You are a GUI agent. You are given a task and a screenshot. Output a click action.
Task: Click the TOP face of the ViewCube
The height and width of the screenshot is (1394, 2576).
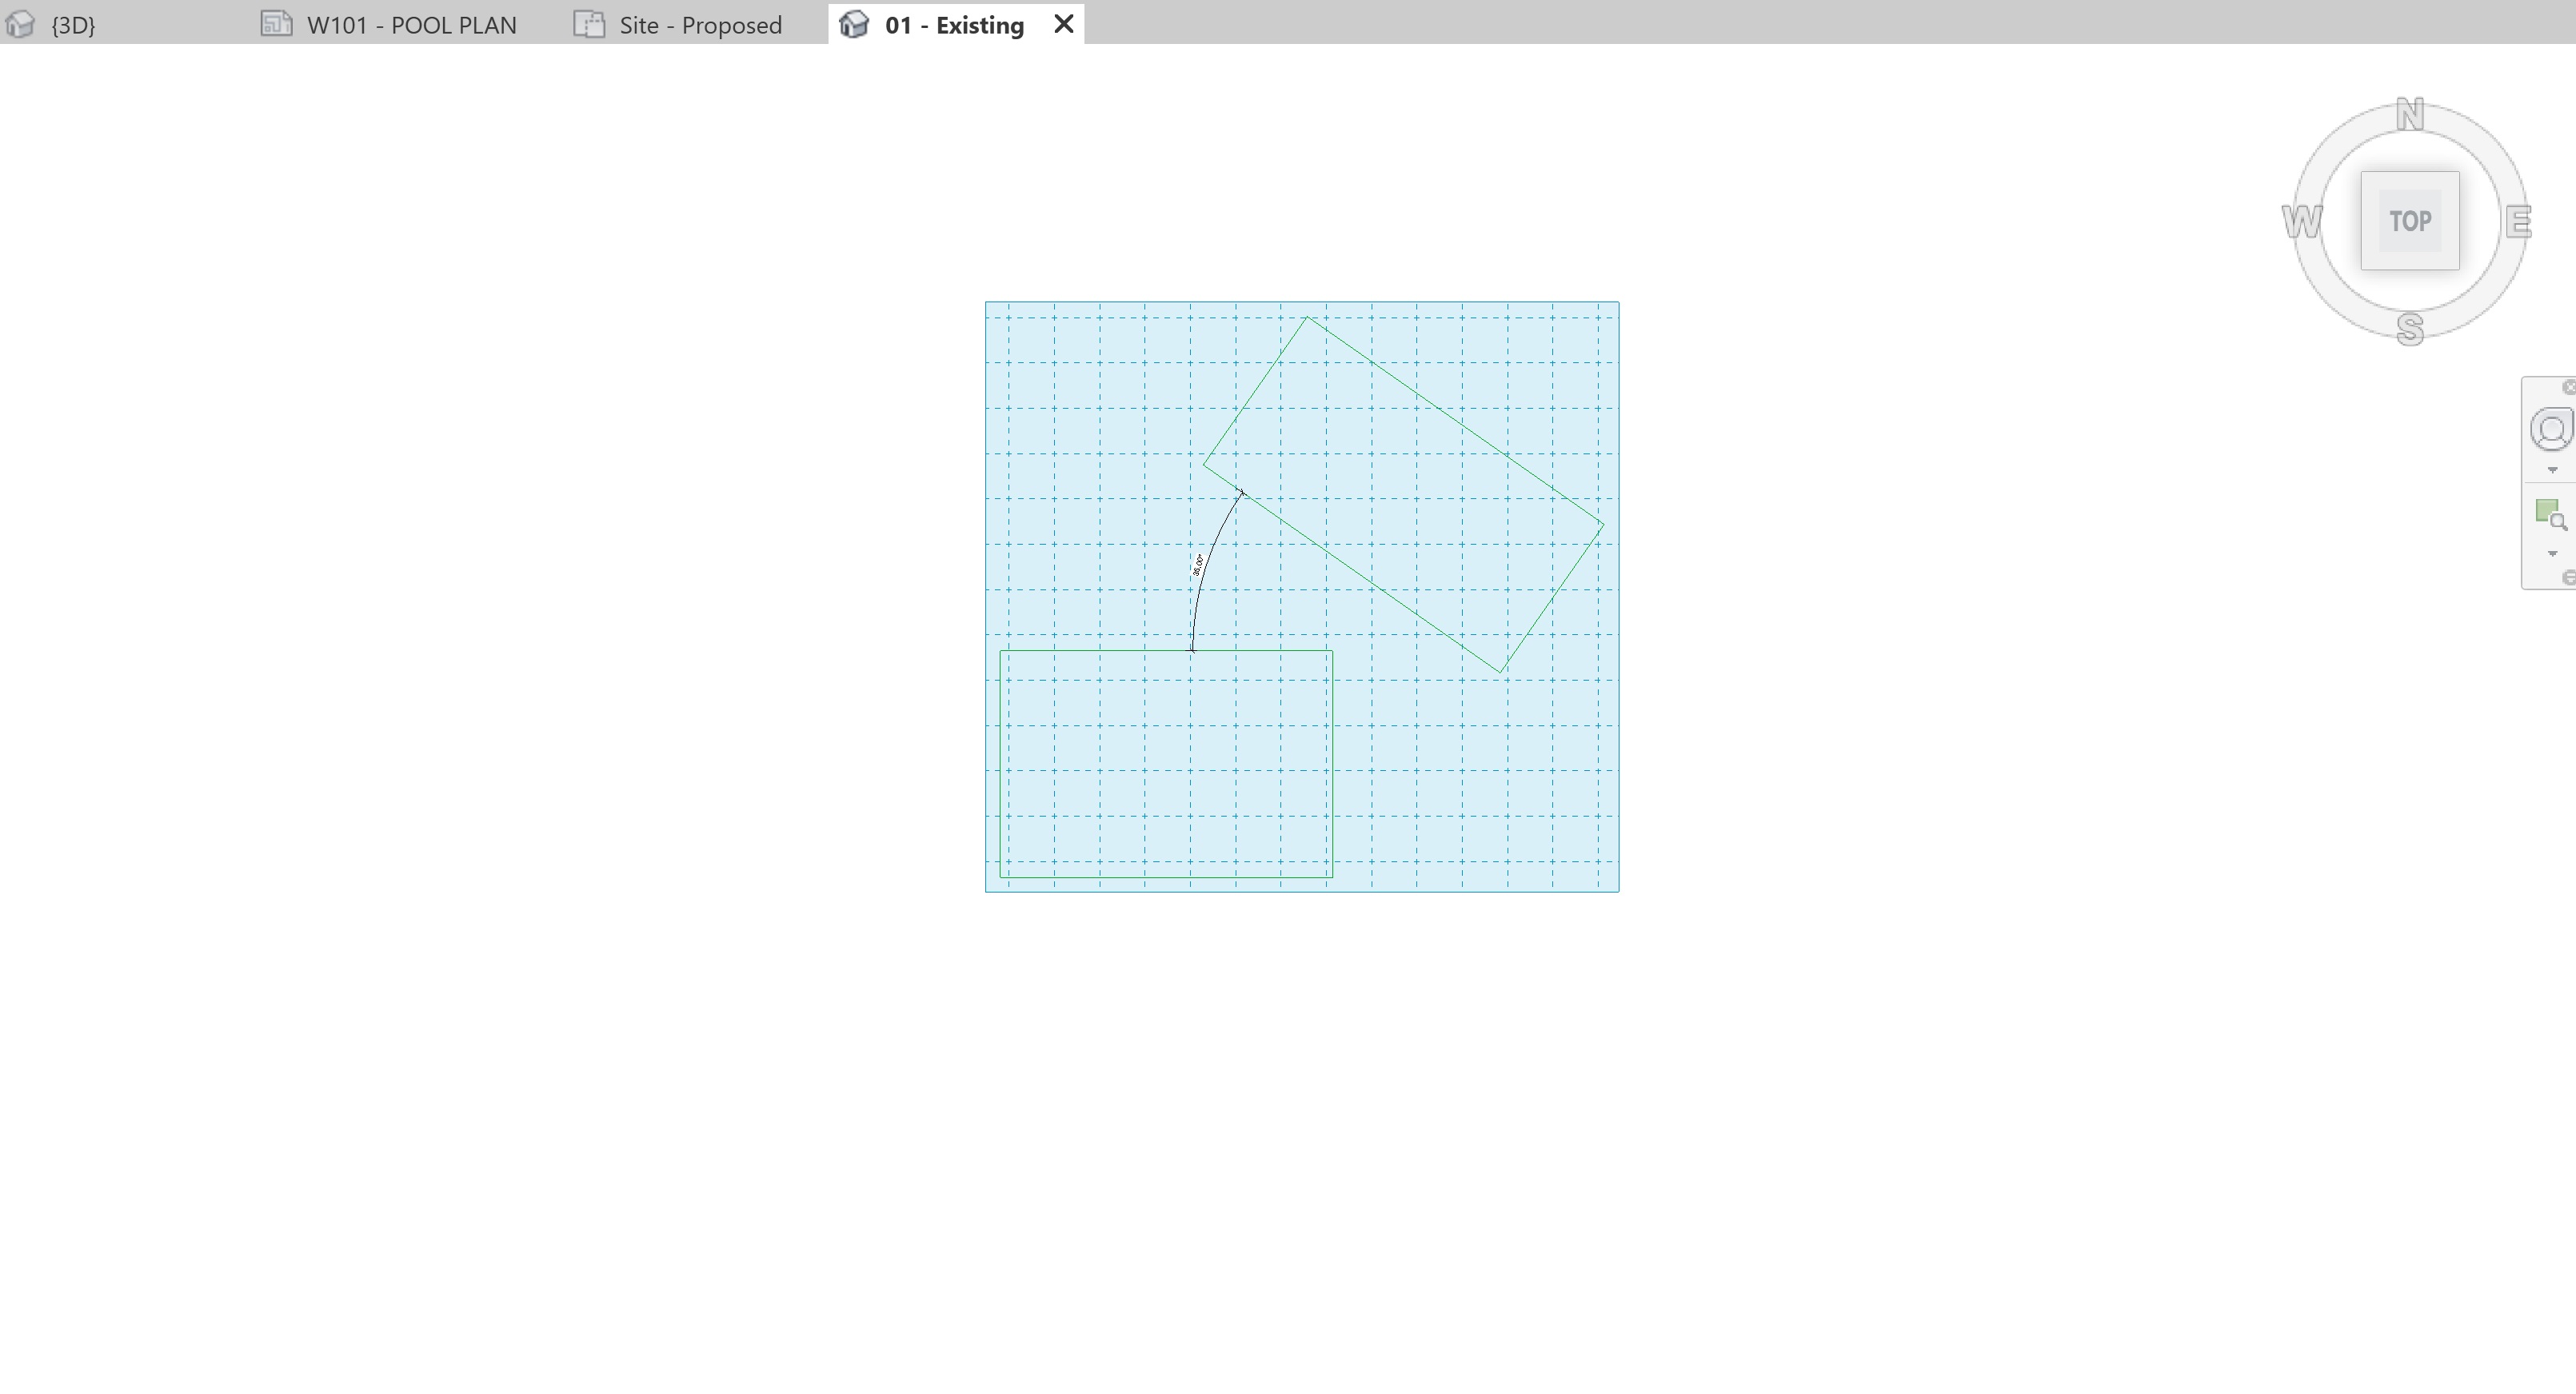click(x=2411, y=220)
